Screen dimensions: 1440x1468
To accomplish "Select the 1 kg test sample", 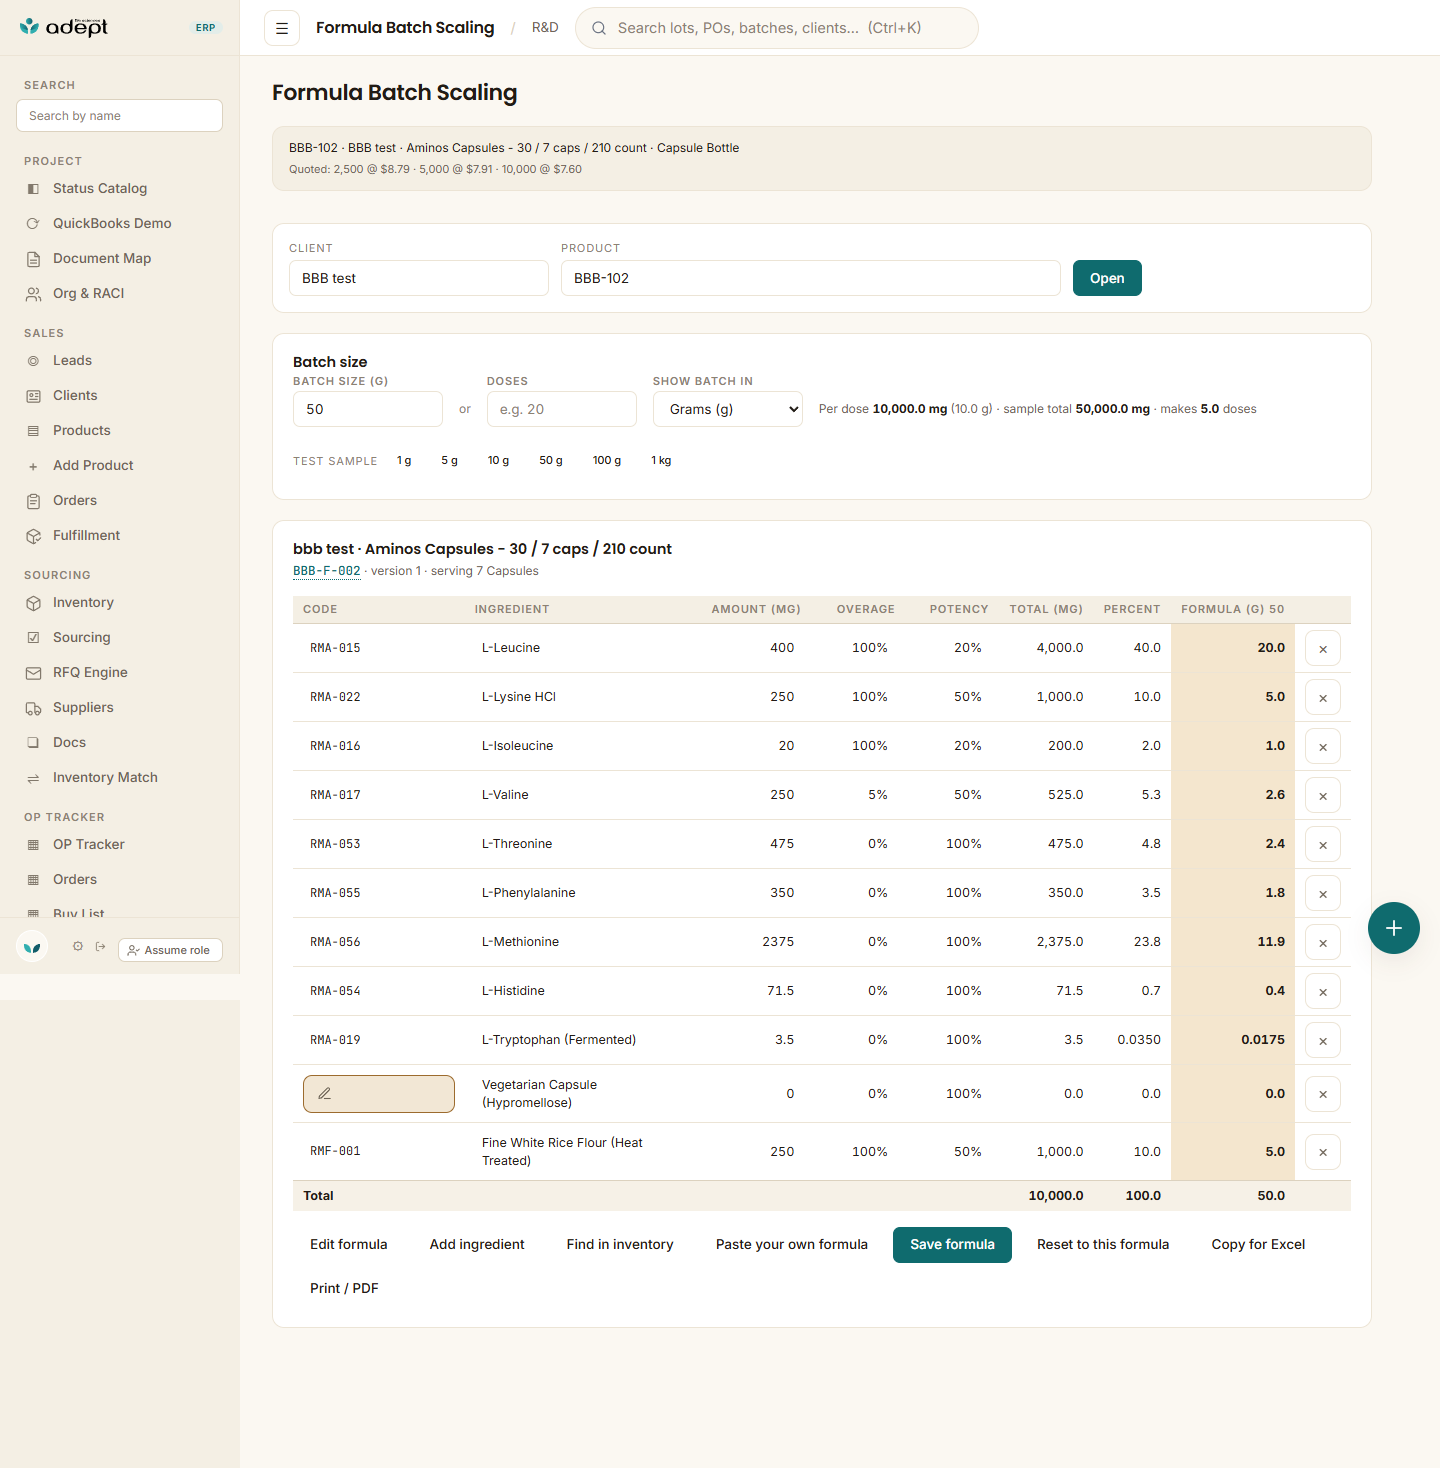I will point(661,460).
